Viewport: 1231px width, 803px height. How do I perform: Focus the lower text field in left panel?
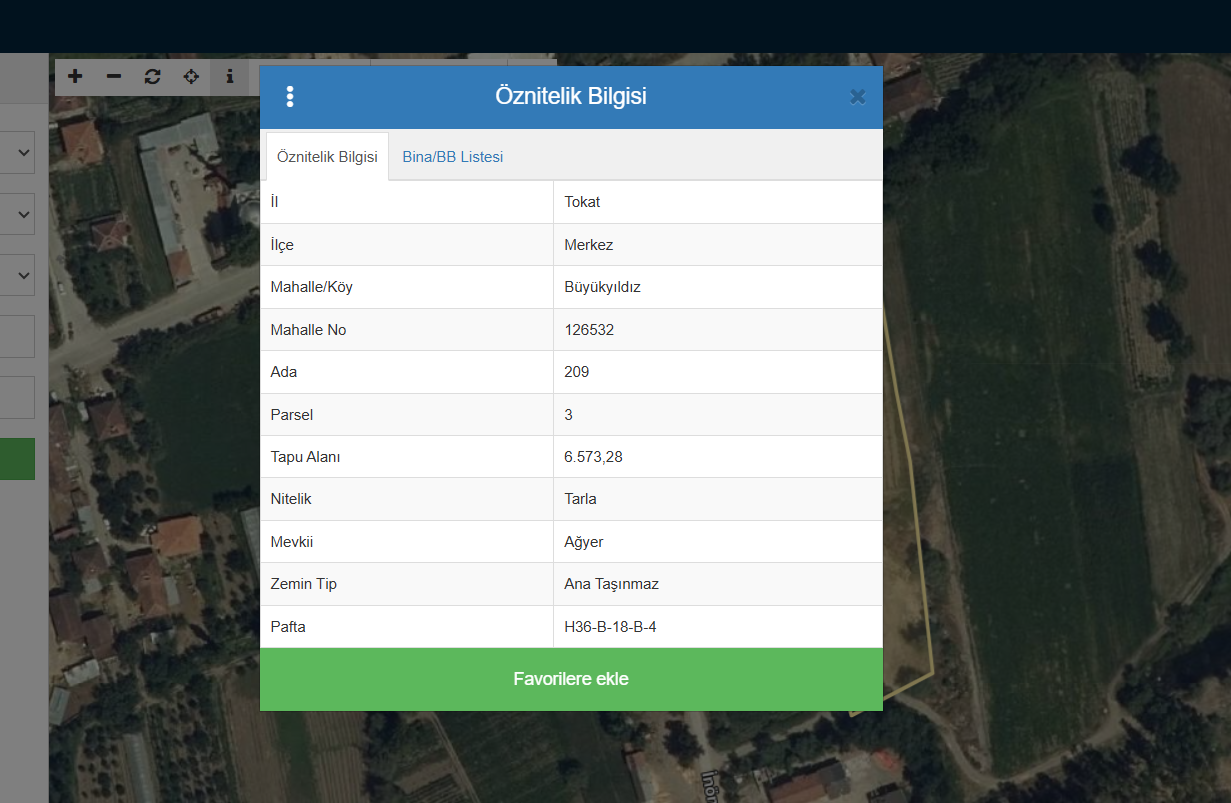16,397
